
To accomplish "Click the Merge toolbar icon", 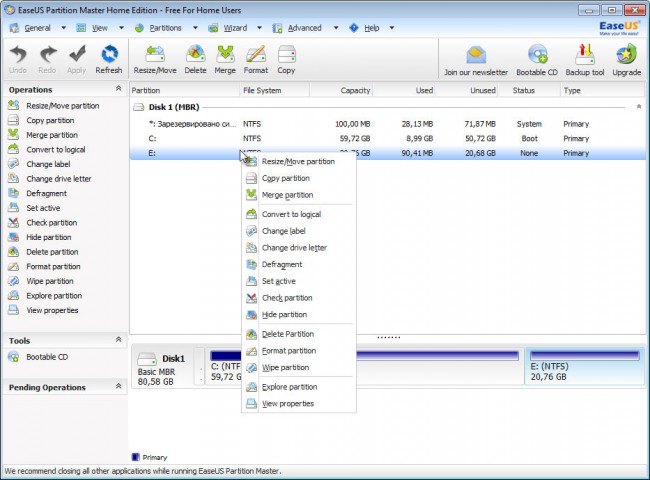I will (x=225, y=58).
